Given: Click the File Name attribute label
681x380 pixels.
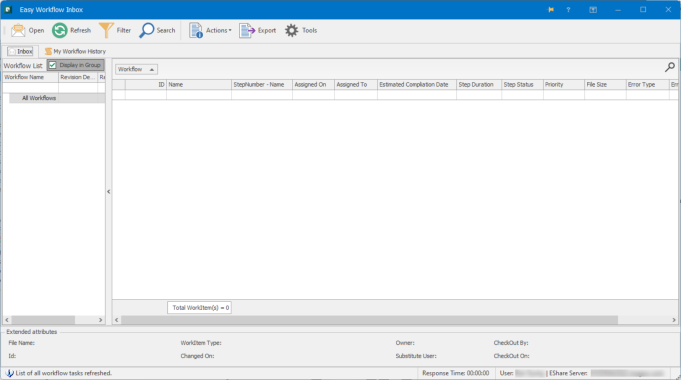Looking at the screenshot, I should tap(22, 343).
